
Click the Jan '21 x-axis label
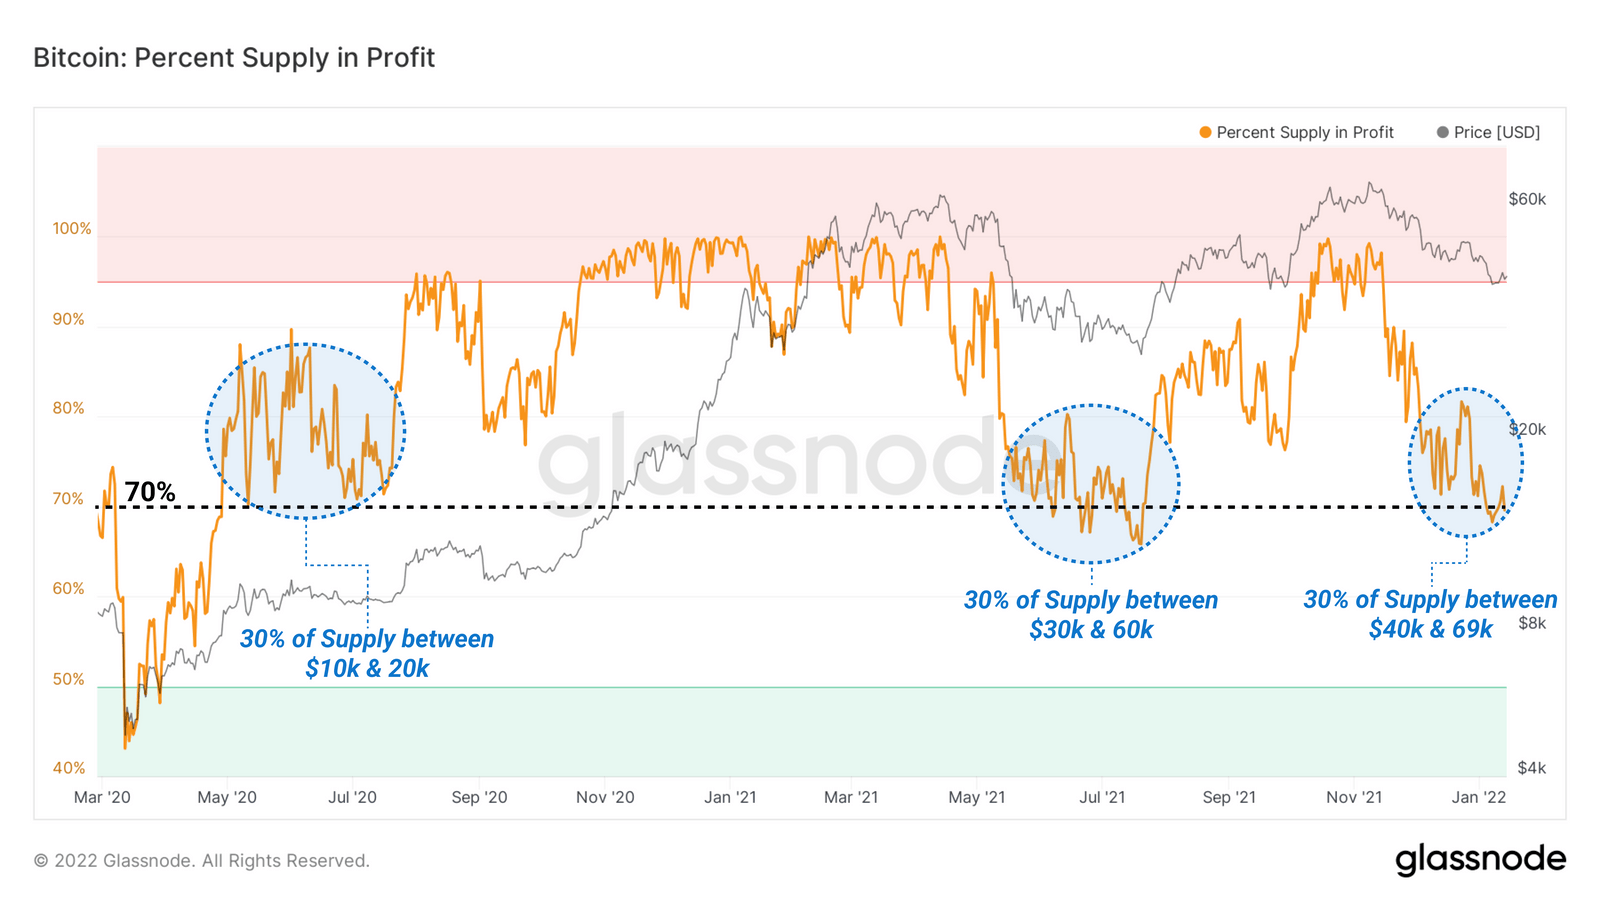(730, 797)
